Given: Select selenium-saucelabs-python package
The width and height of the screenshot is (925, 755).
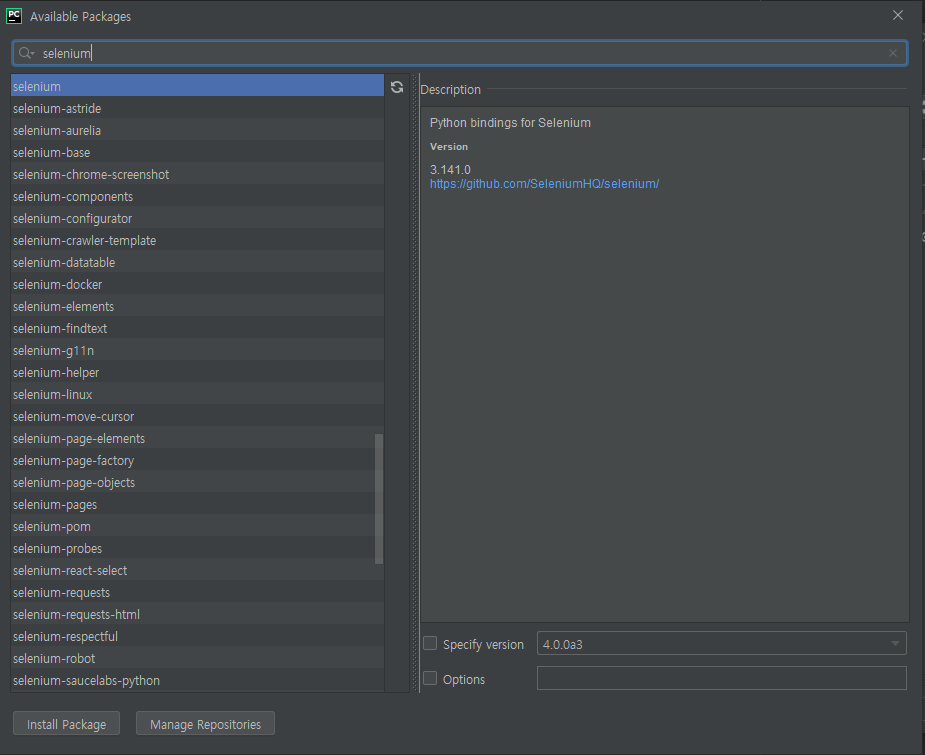Looking at the screenshot, I should [197, 681].
